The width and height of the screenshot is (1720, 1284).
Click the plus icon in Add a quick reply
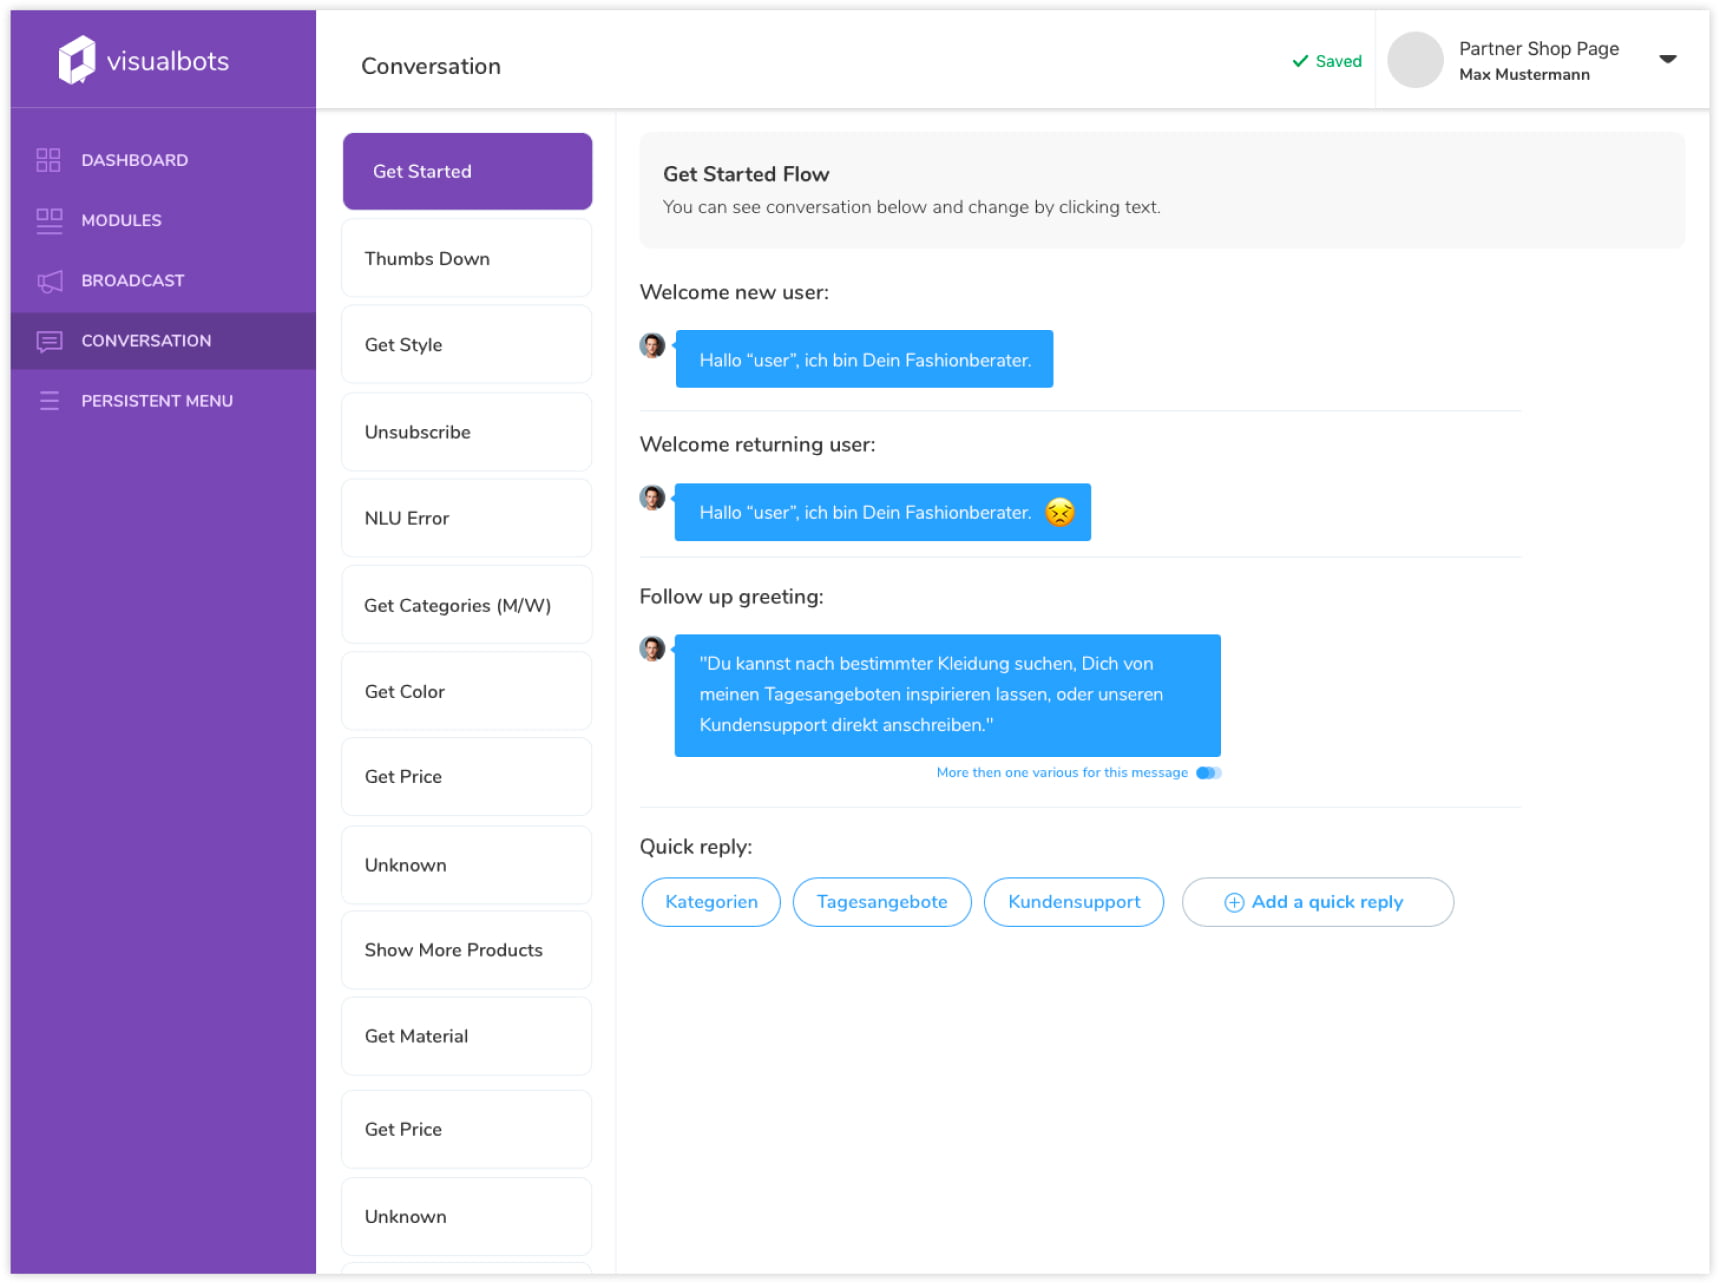tap(1234, 902)
